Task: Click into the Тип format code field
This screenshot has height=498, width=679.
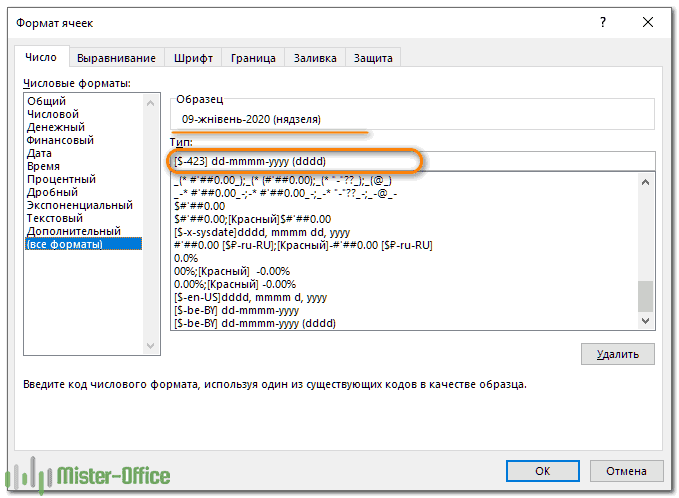Action: 410,161
